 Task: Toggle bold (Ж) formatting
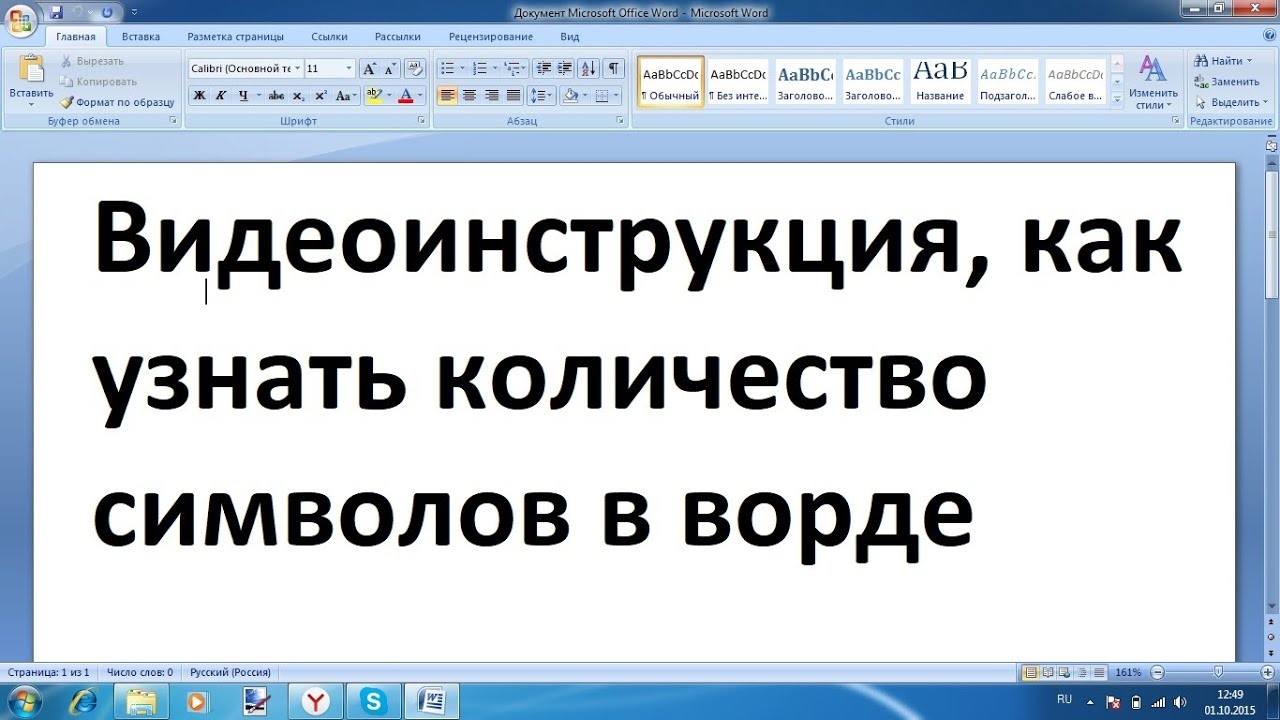click(x=199, y=96)
